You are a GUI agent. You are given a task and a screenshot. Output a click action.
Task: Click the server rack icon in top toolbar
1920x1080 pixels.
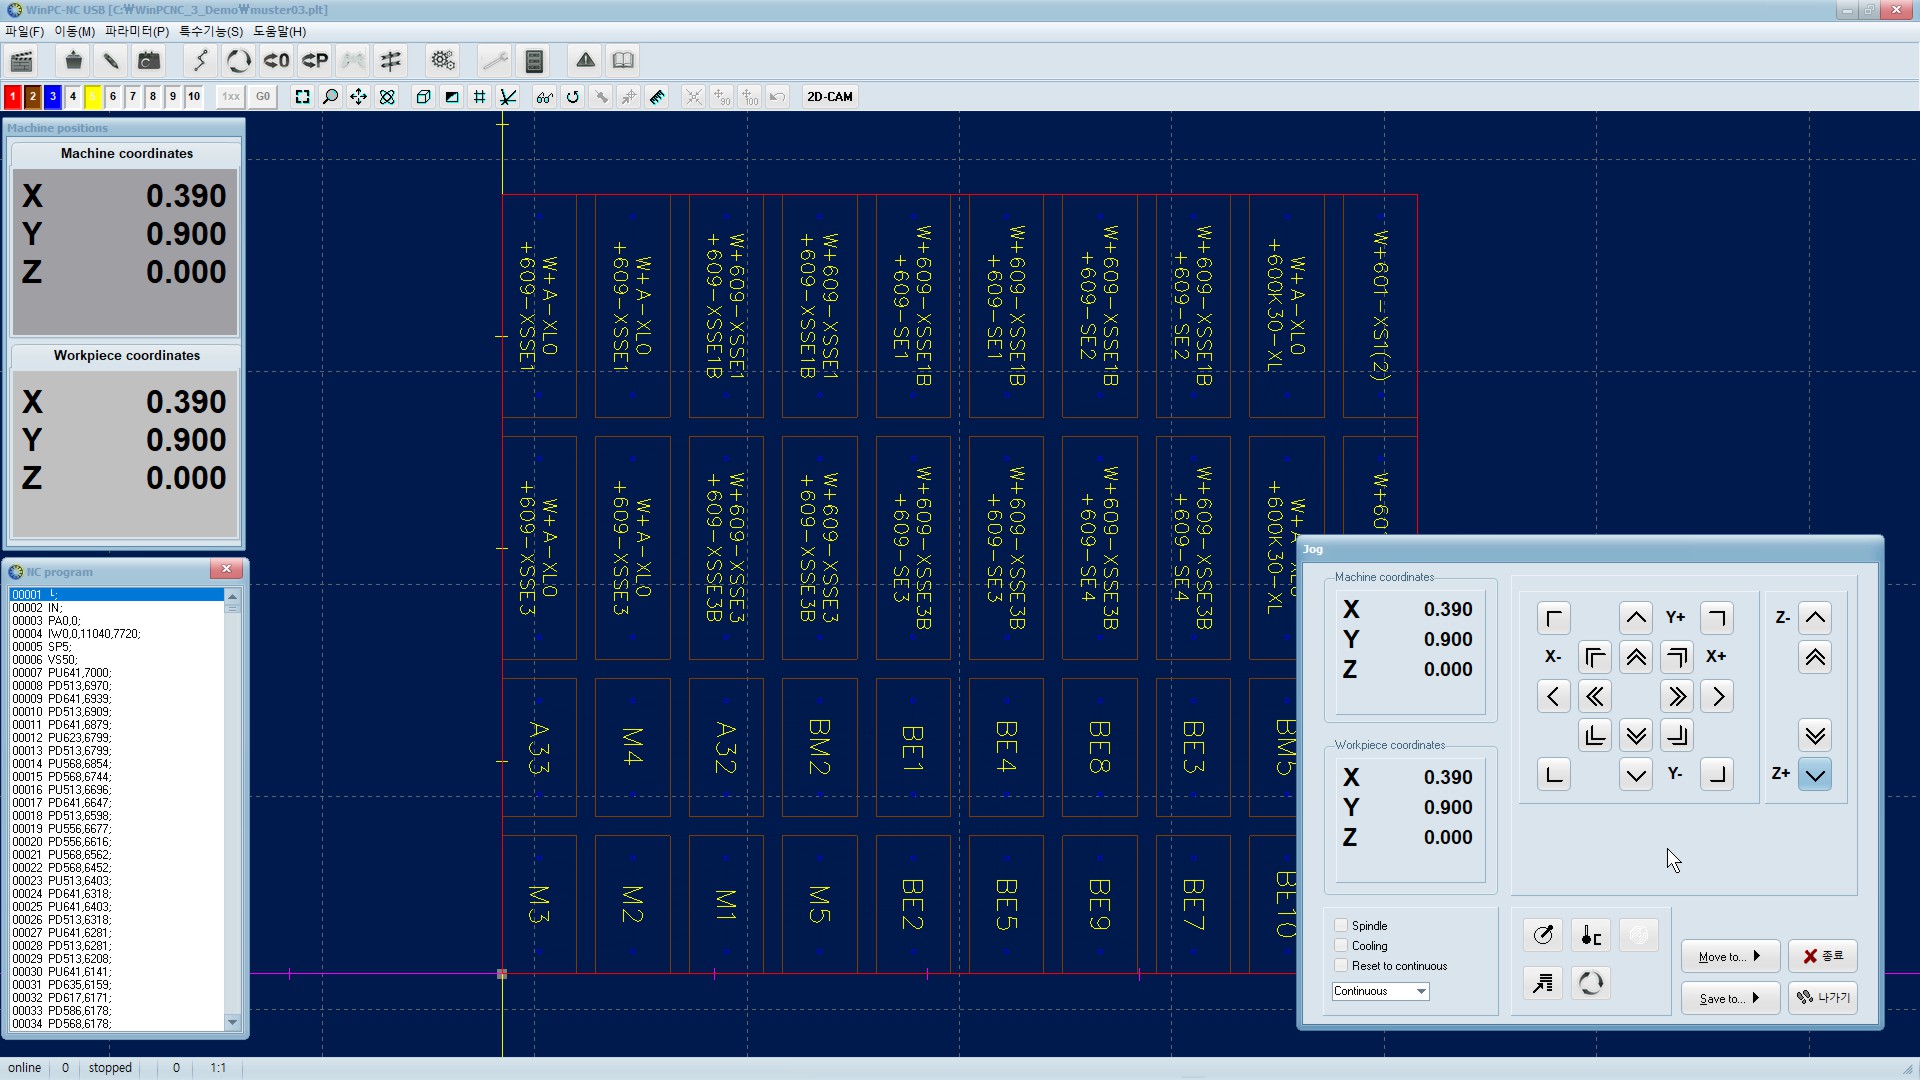click(x=534, y=61)
